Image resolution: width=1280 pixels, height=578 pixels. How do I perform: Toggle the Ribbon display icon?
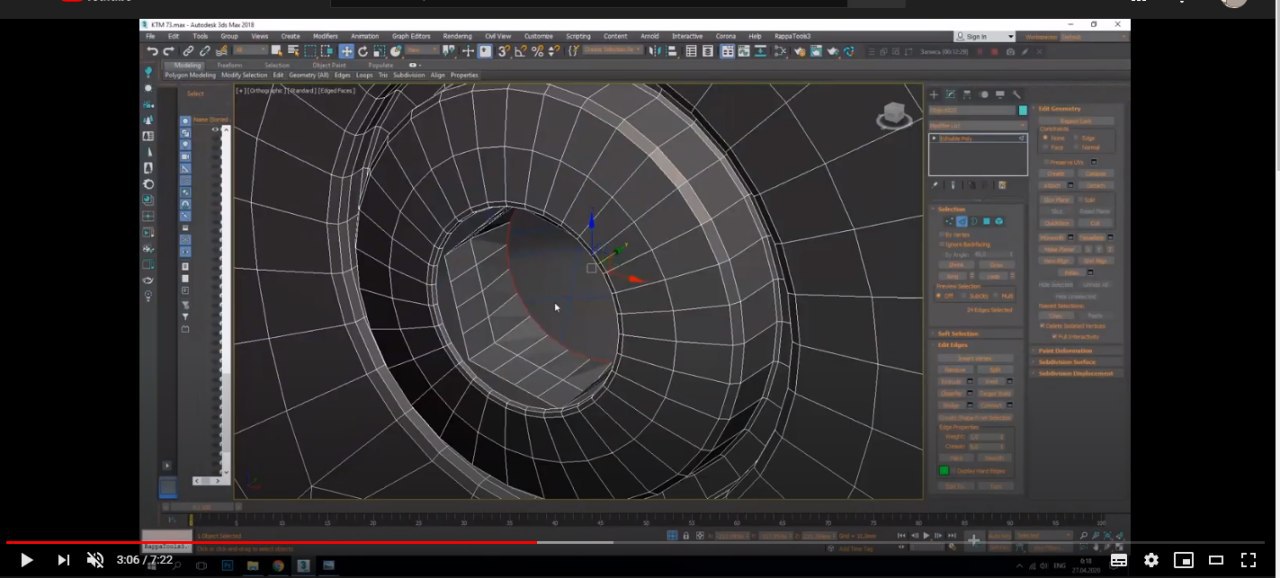[728, 51]
